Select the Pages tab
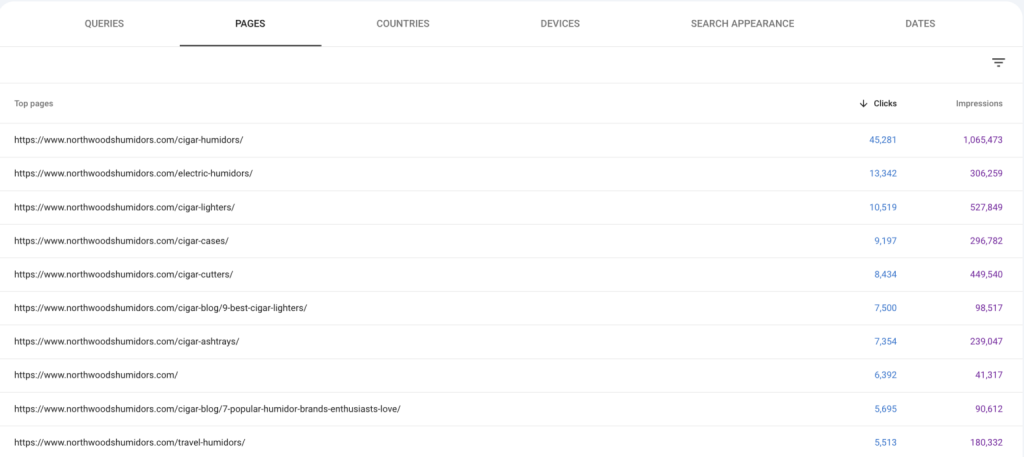Viewport: 1024px width, 457px height. (250, 24)
